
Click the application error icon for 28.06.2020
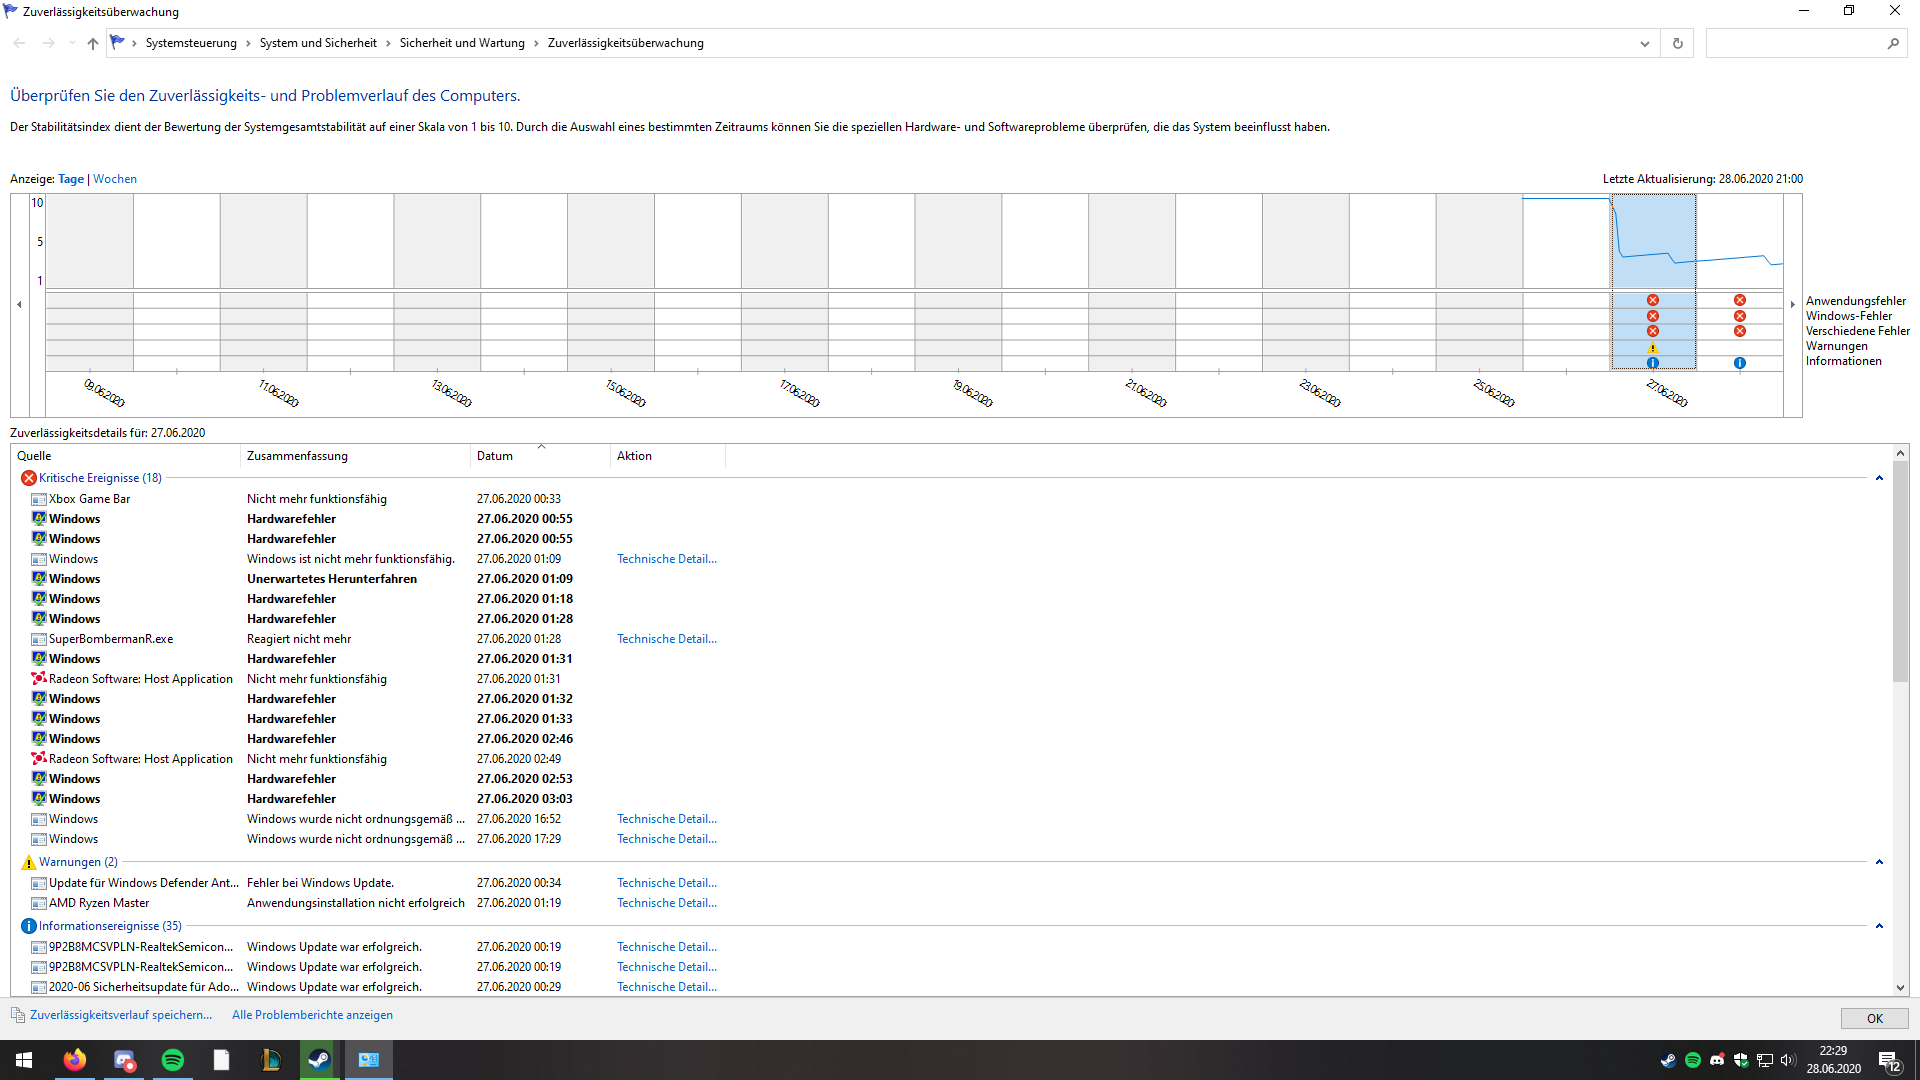click(1740, 300)
